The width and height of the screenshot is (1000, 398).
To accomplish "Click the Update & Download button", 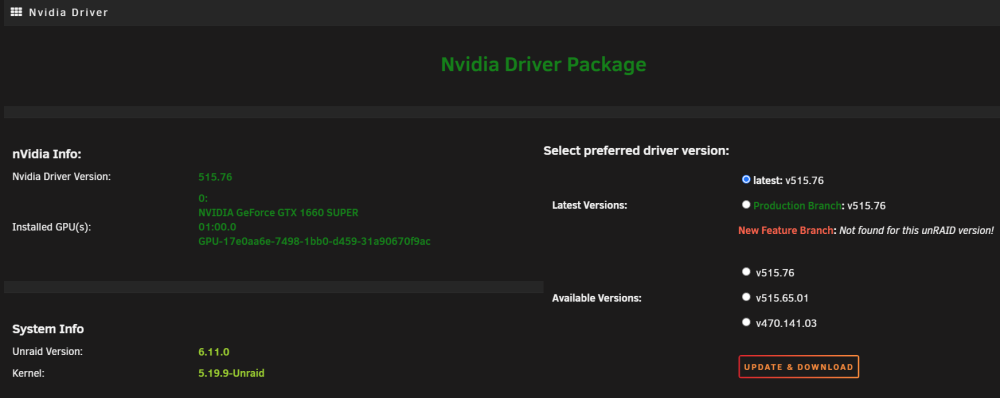I will click(798, 367).
